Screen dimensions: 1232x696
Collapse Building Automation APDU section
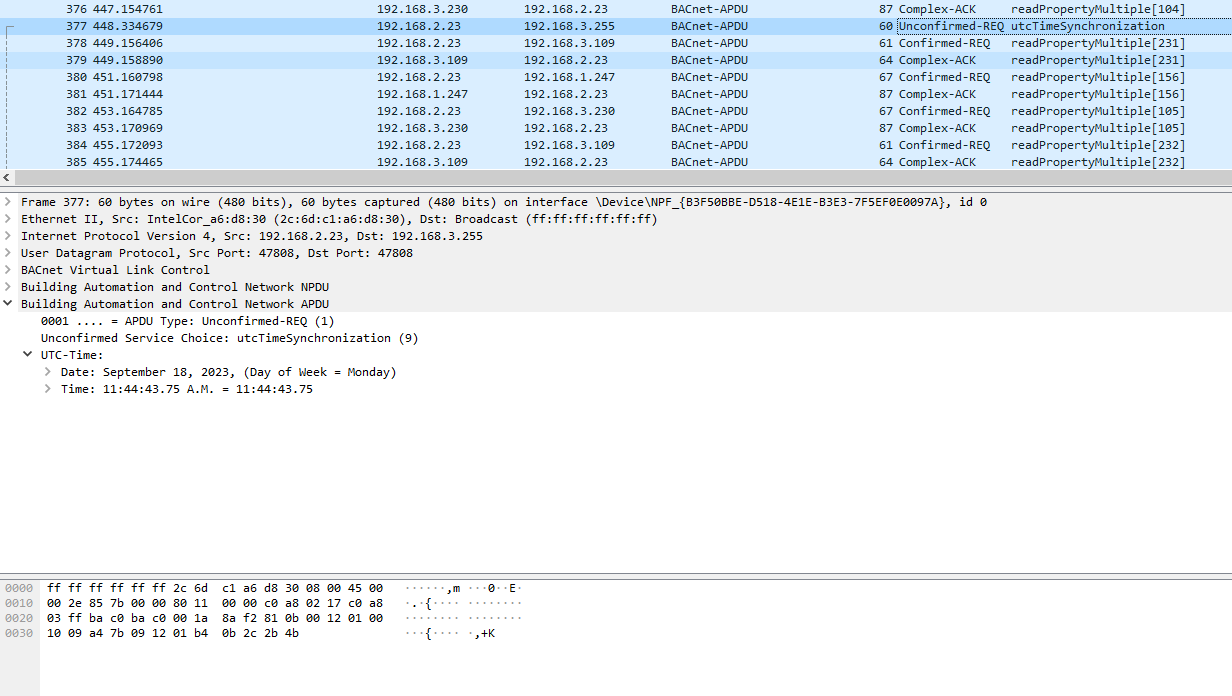point(9,304)
